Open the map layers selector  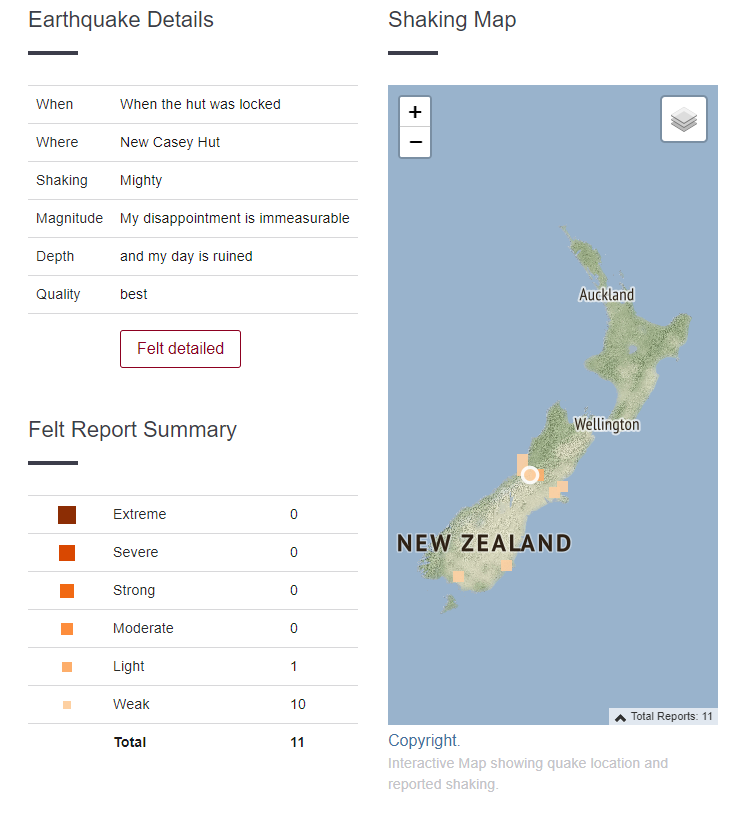click(684, 120)
